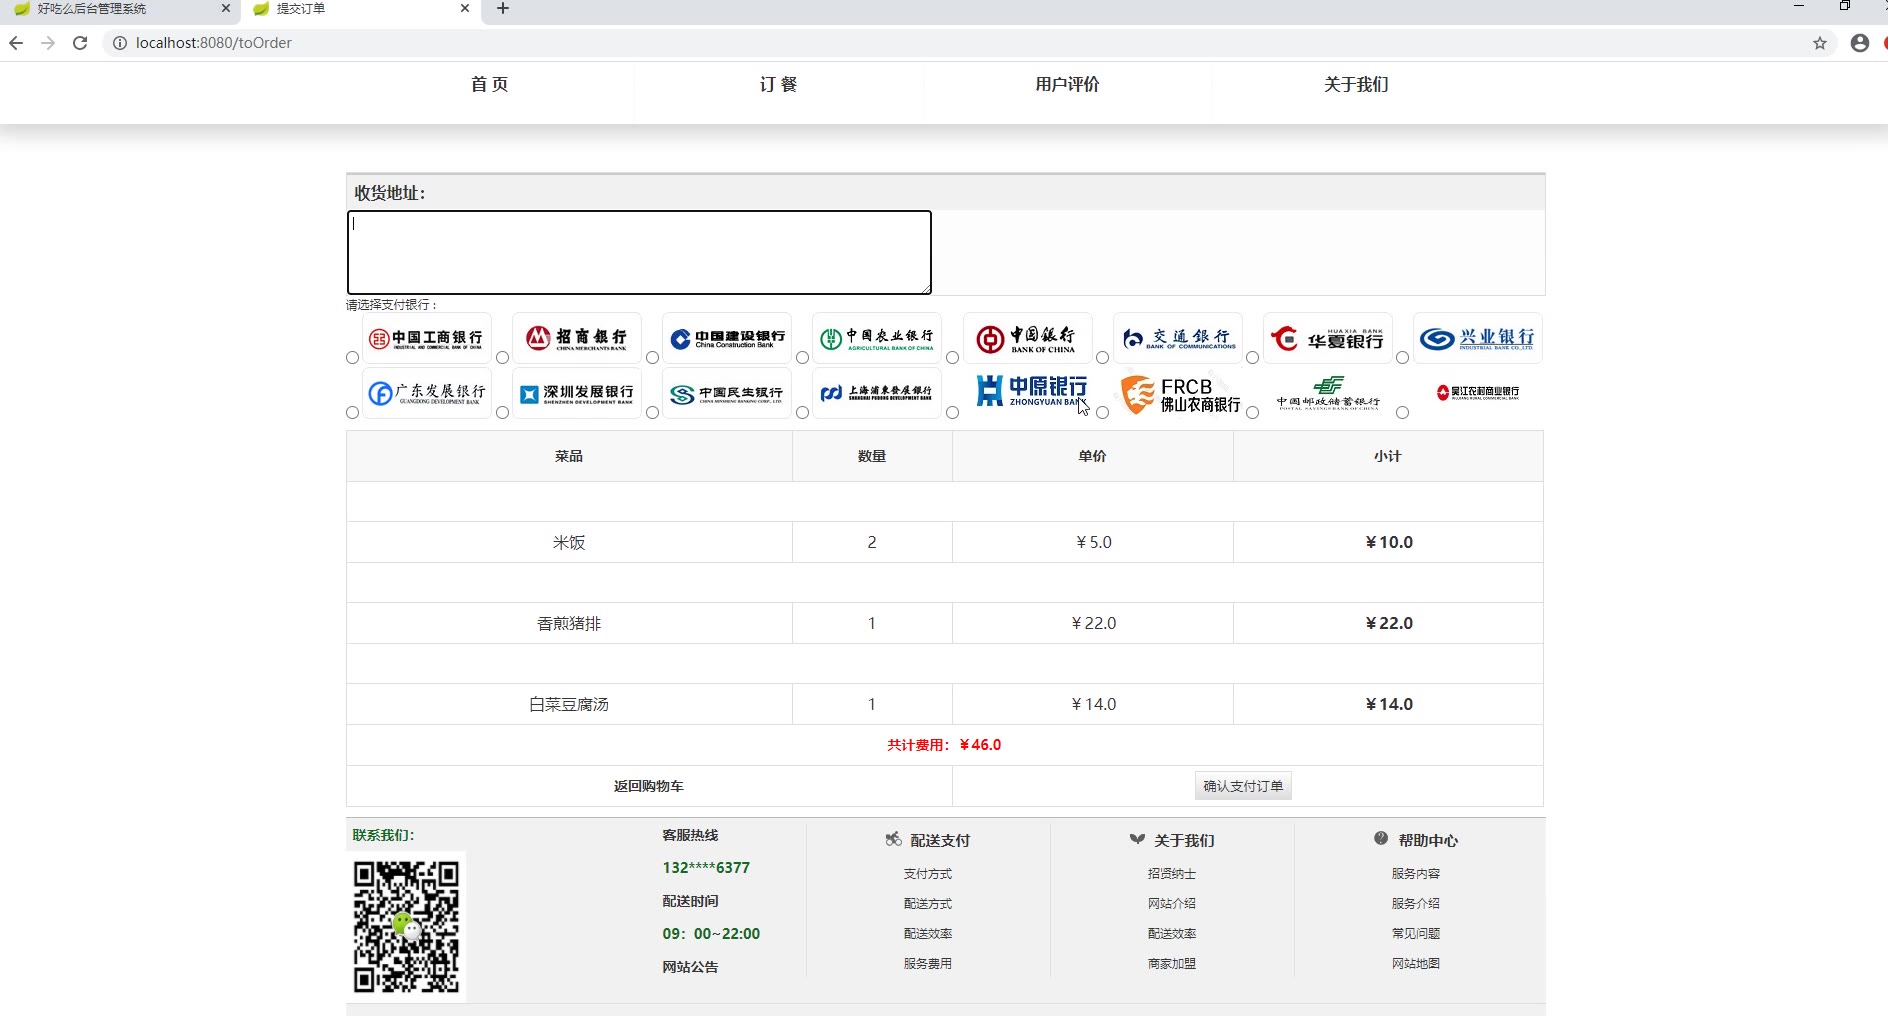Viewport: 1888px width, 1016px height.
Task: Select the radio button for 中国建设银行
Action: [652, 357]
